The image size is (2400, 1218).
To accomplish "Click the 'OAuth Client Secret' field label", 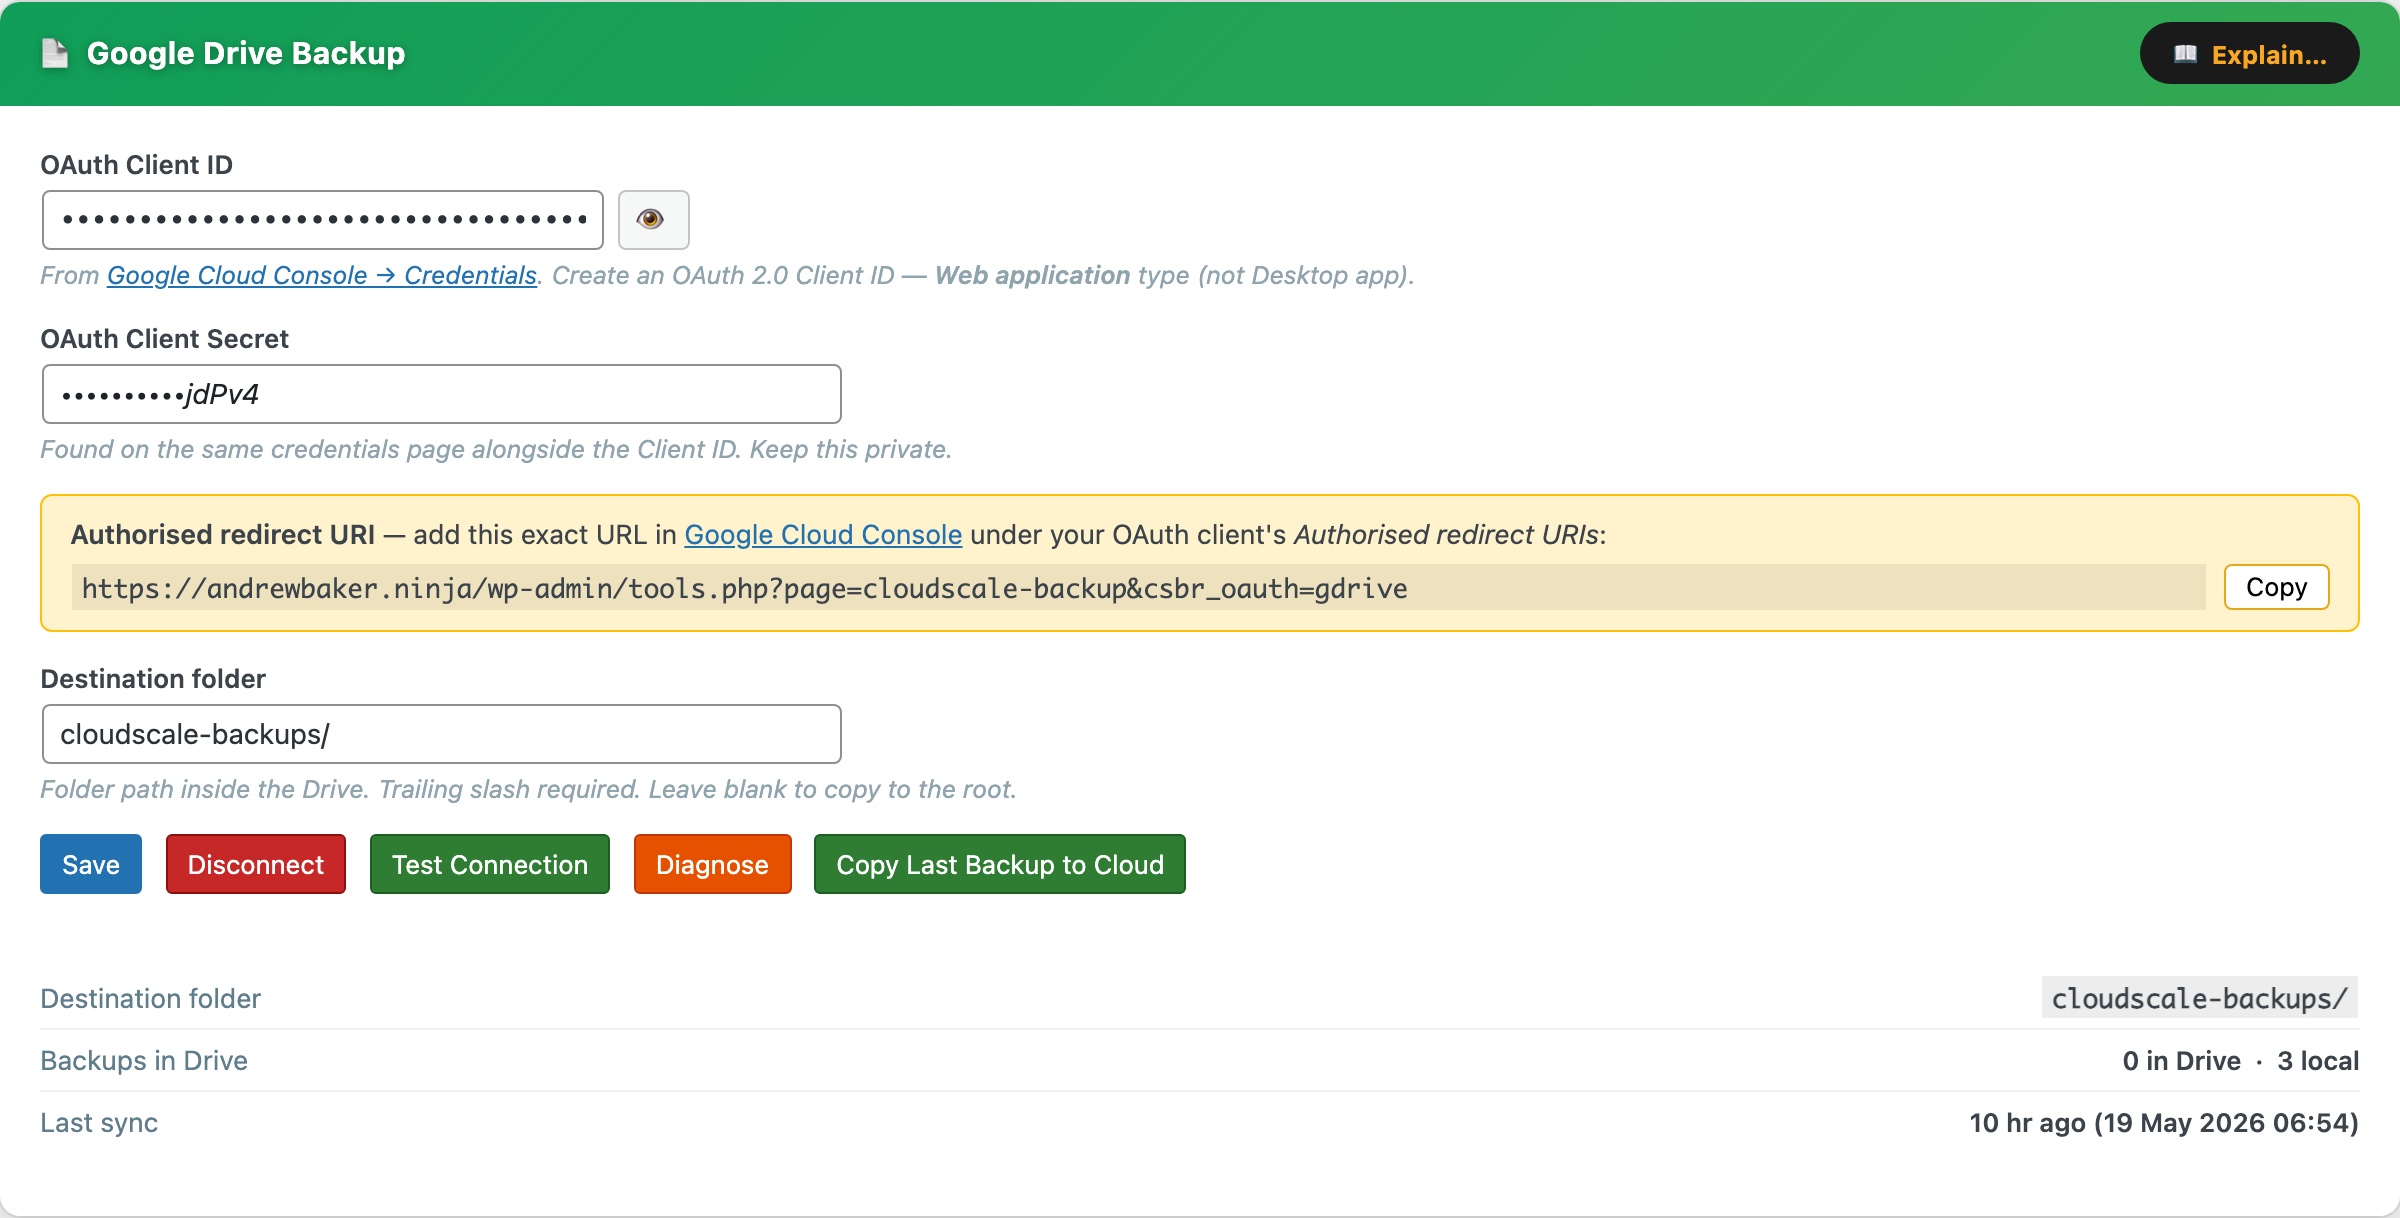I will 165,339.
